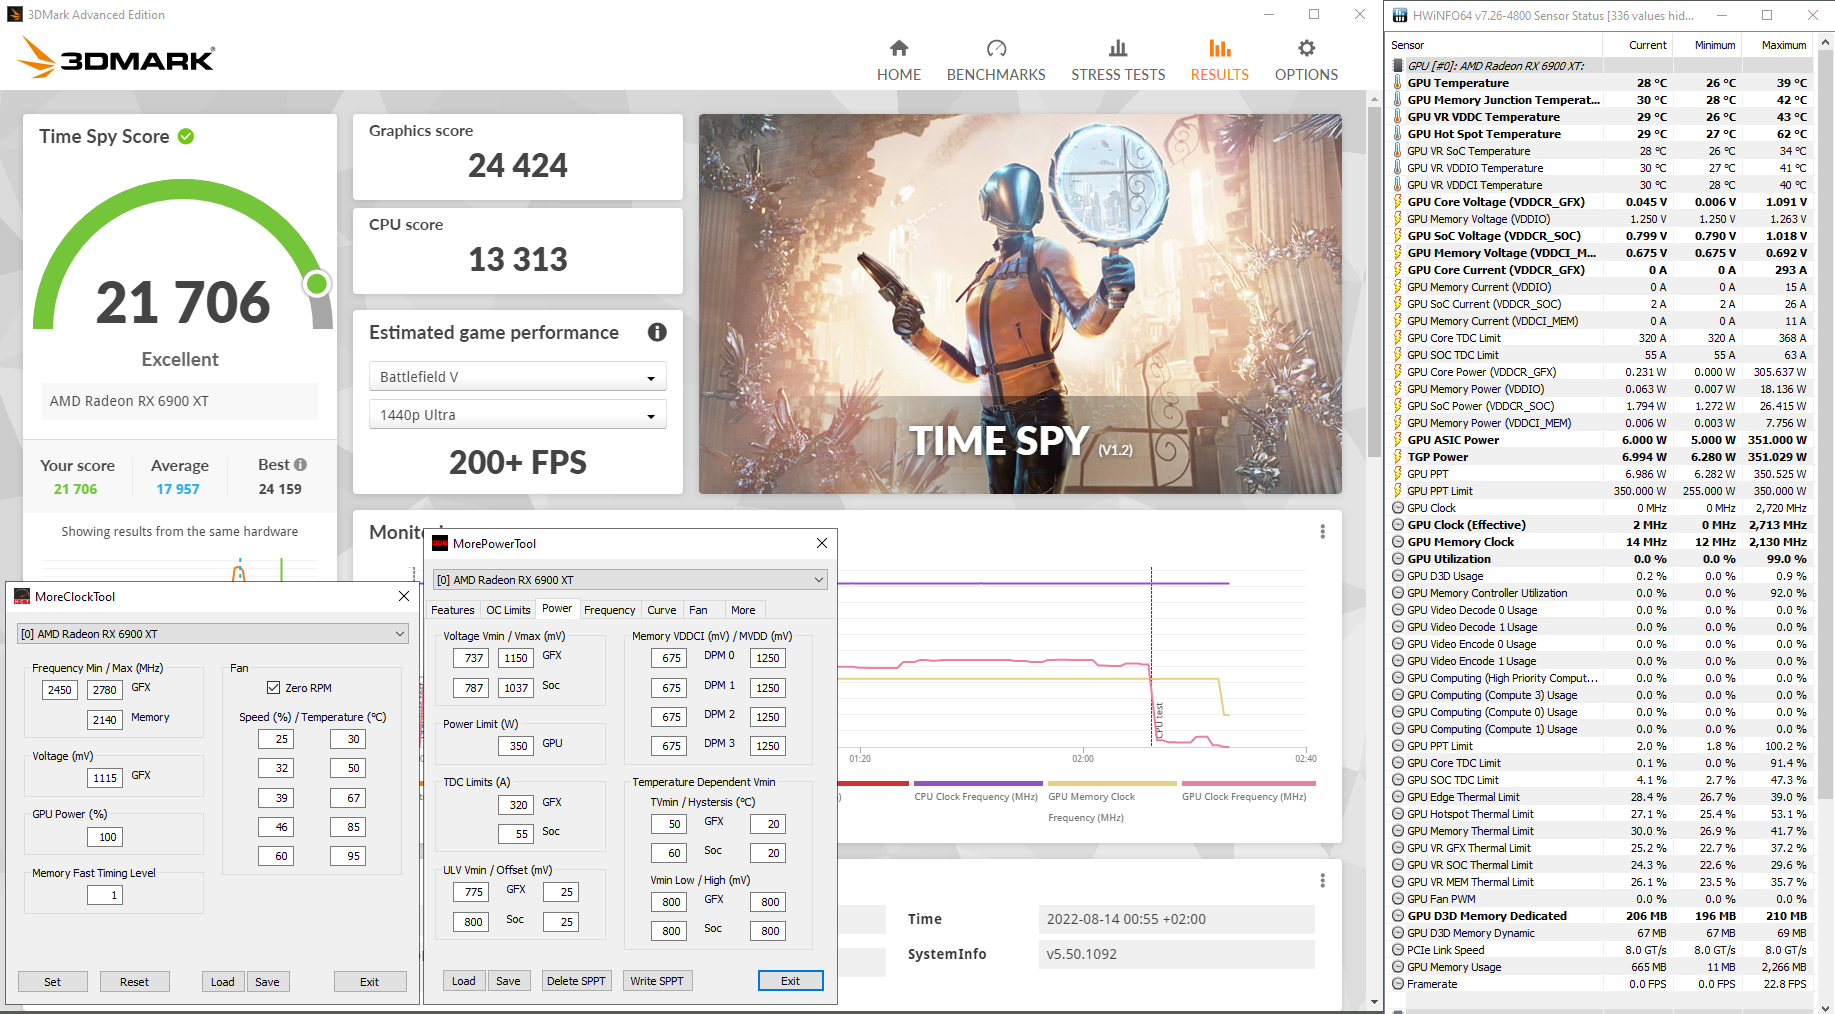Click the info icon next to Best score
Viewport: 1835px width, 1014px height.
point(300,465)
